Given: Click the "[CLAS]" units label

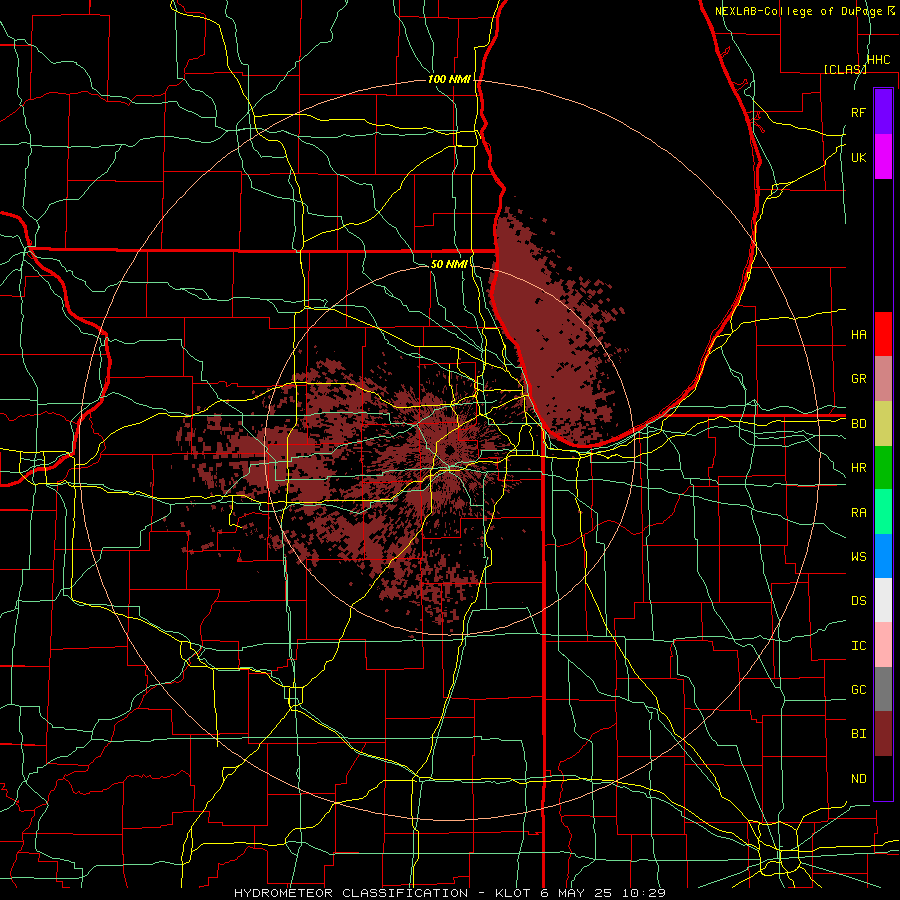Looking at the screenshot, I should [845, 69].
